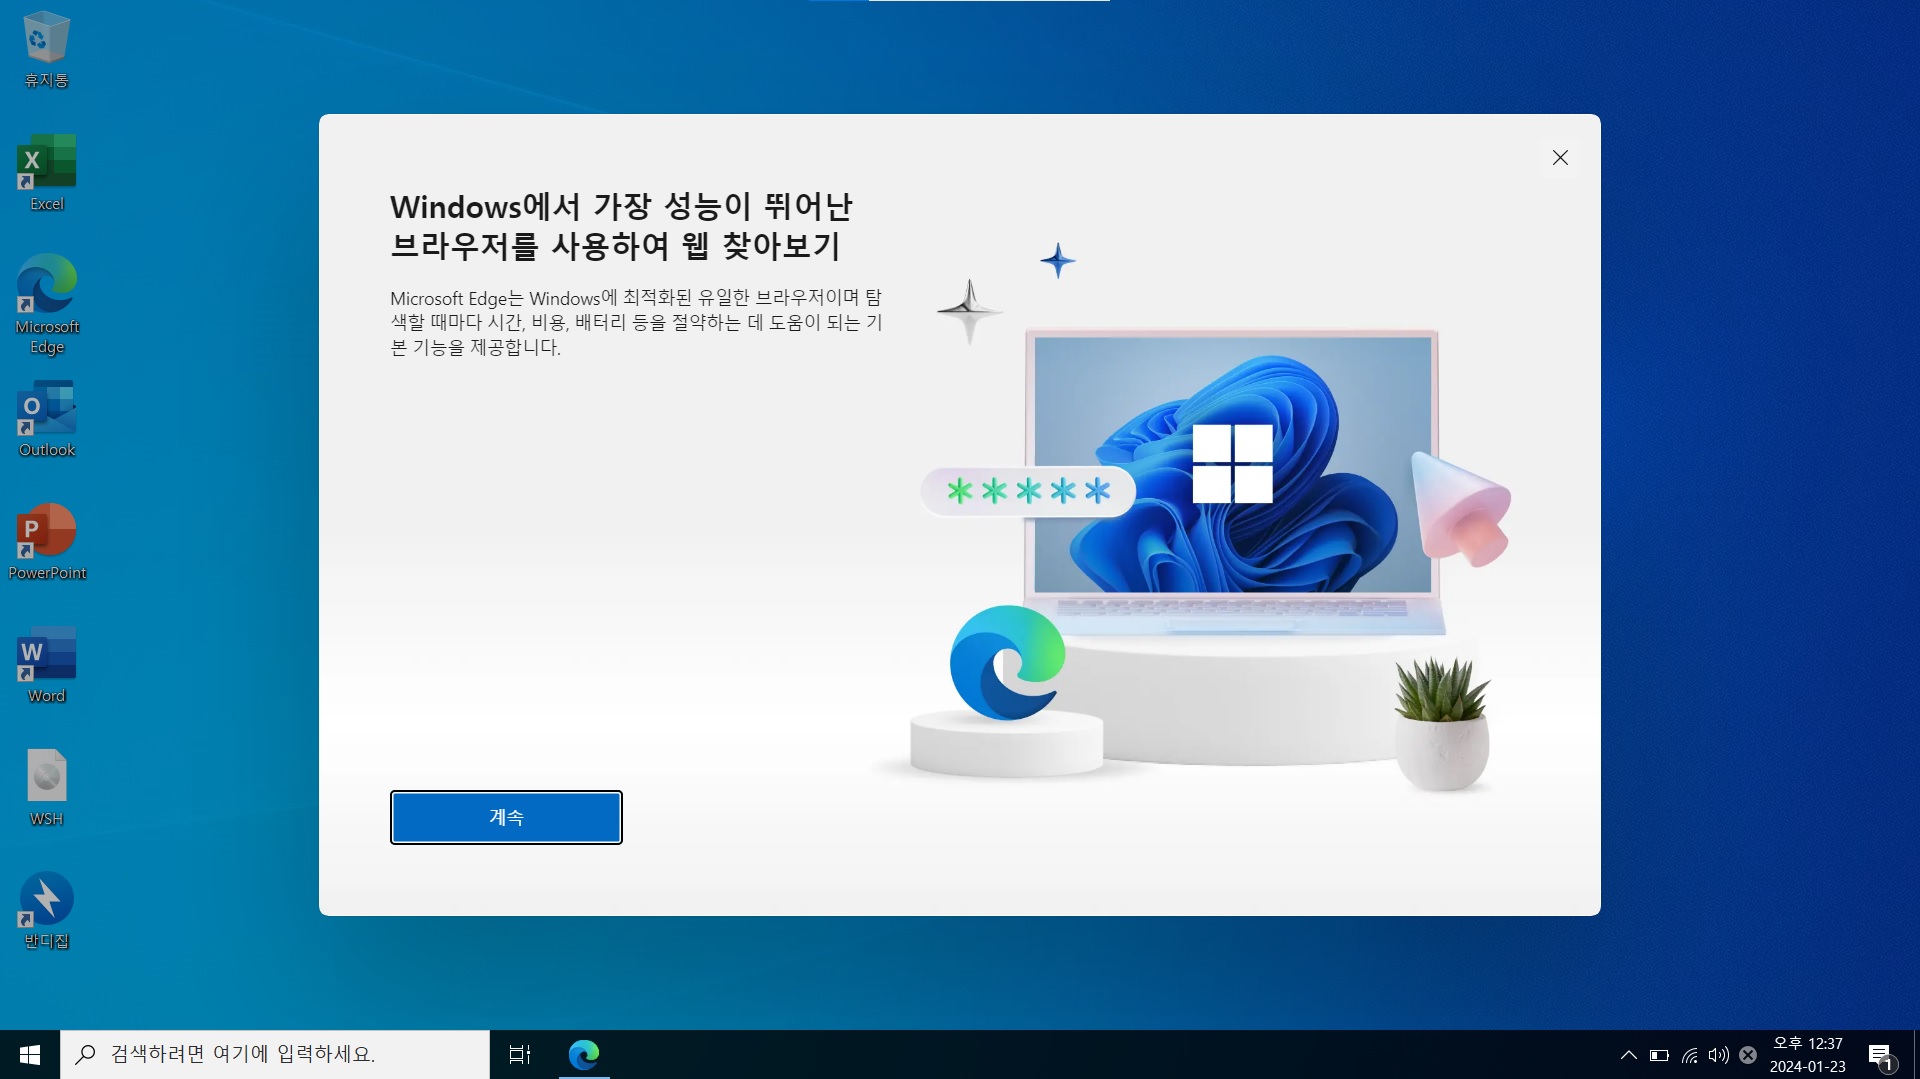
Task: Select the Outlook desktop shortcut
Action: 46,419
